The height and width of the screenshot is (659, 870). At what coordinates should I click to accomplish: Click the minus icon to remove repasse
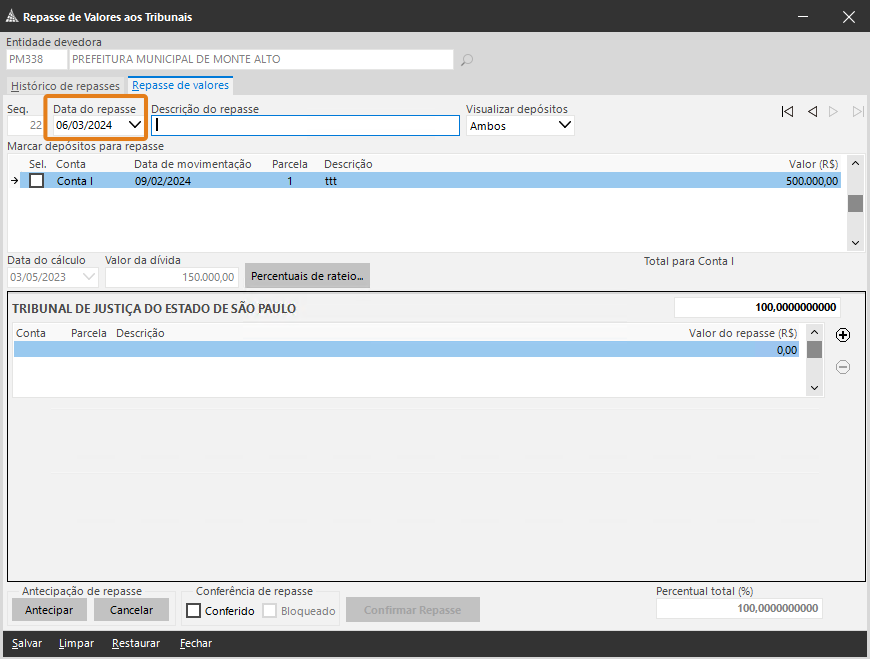843,367
